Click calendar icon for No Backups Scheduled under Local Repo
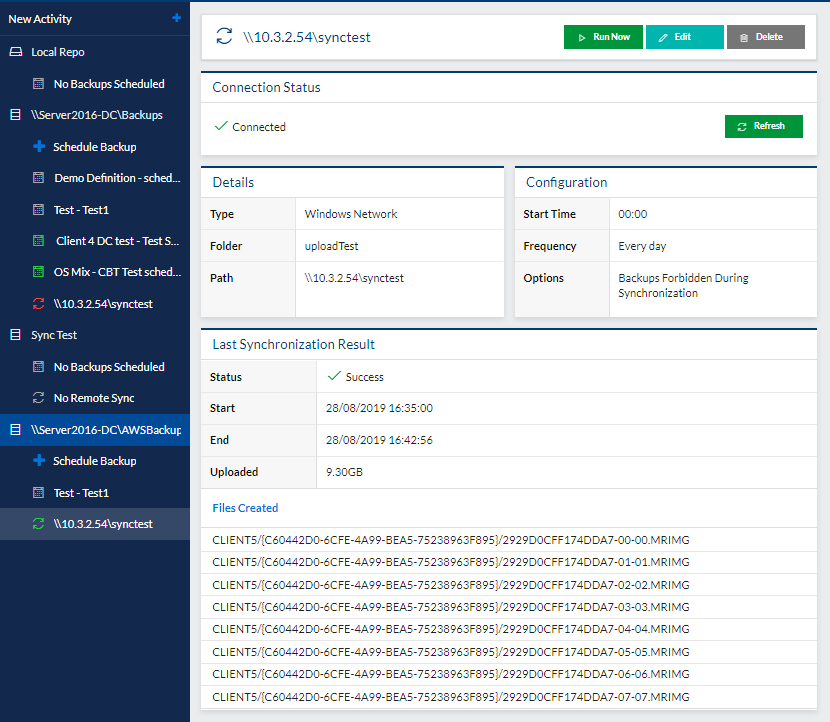The width and height of the screenshot is (830, 722). click(39, 84)
